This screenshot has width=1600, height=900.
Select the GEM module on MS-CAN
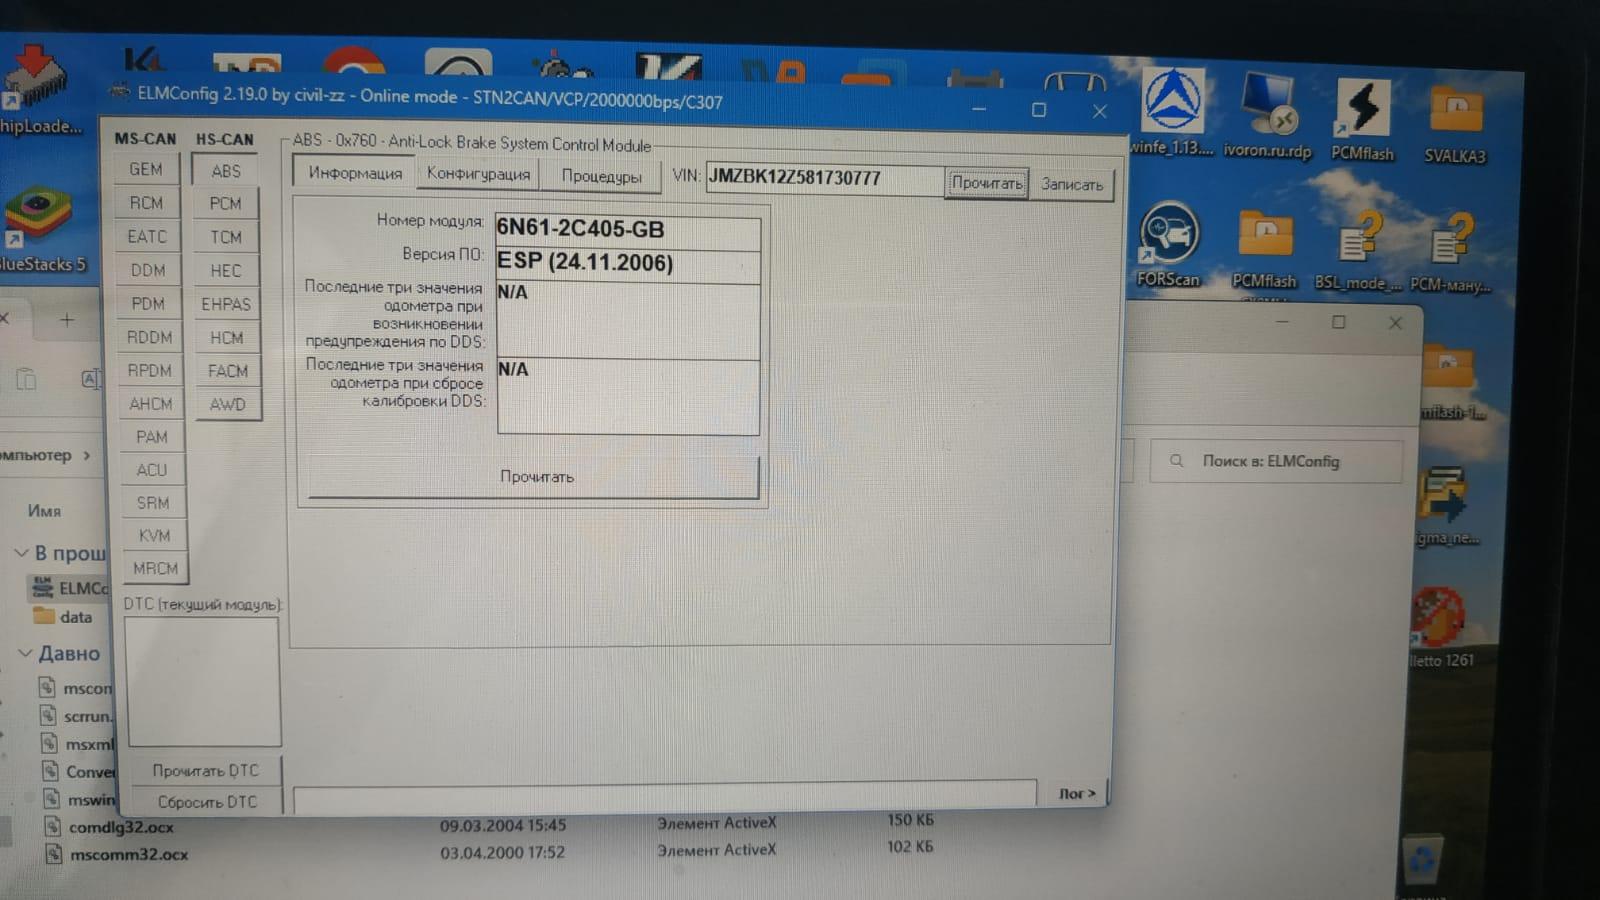(146, 170)
